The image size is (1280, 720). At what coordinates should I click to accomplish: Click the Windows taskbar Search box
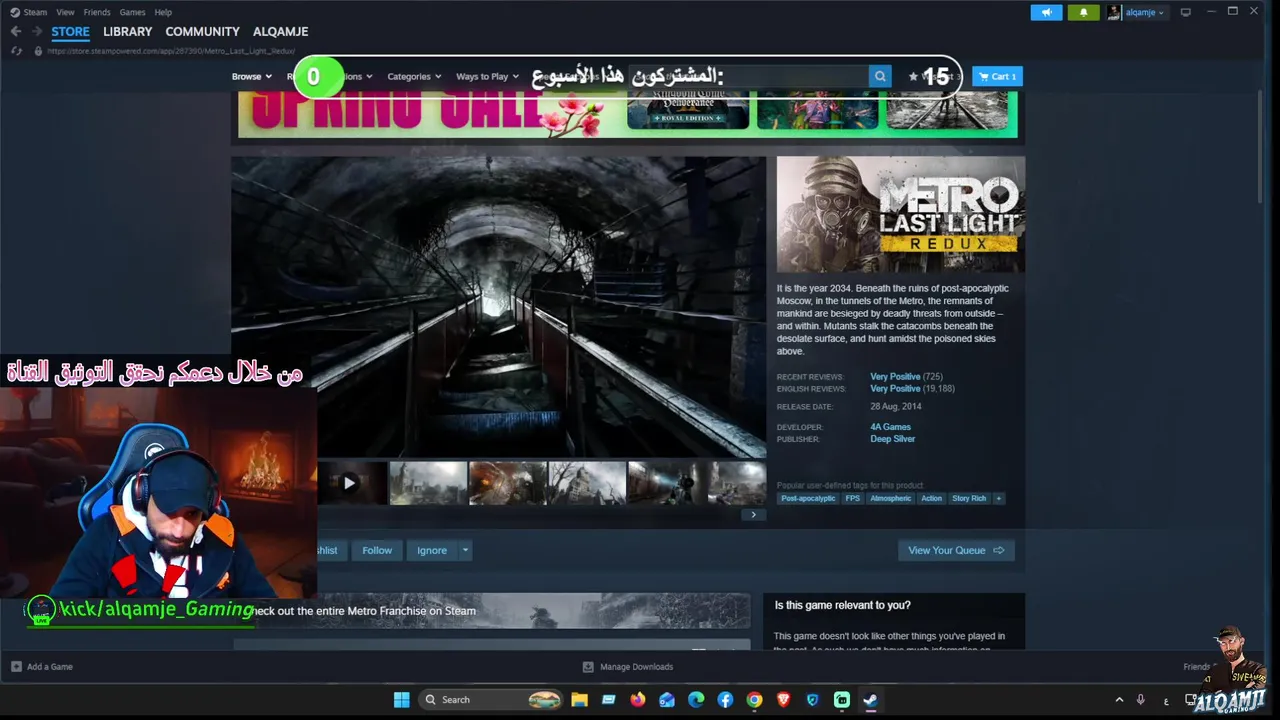(491, 699)
